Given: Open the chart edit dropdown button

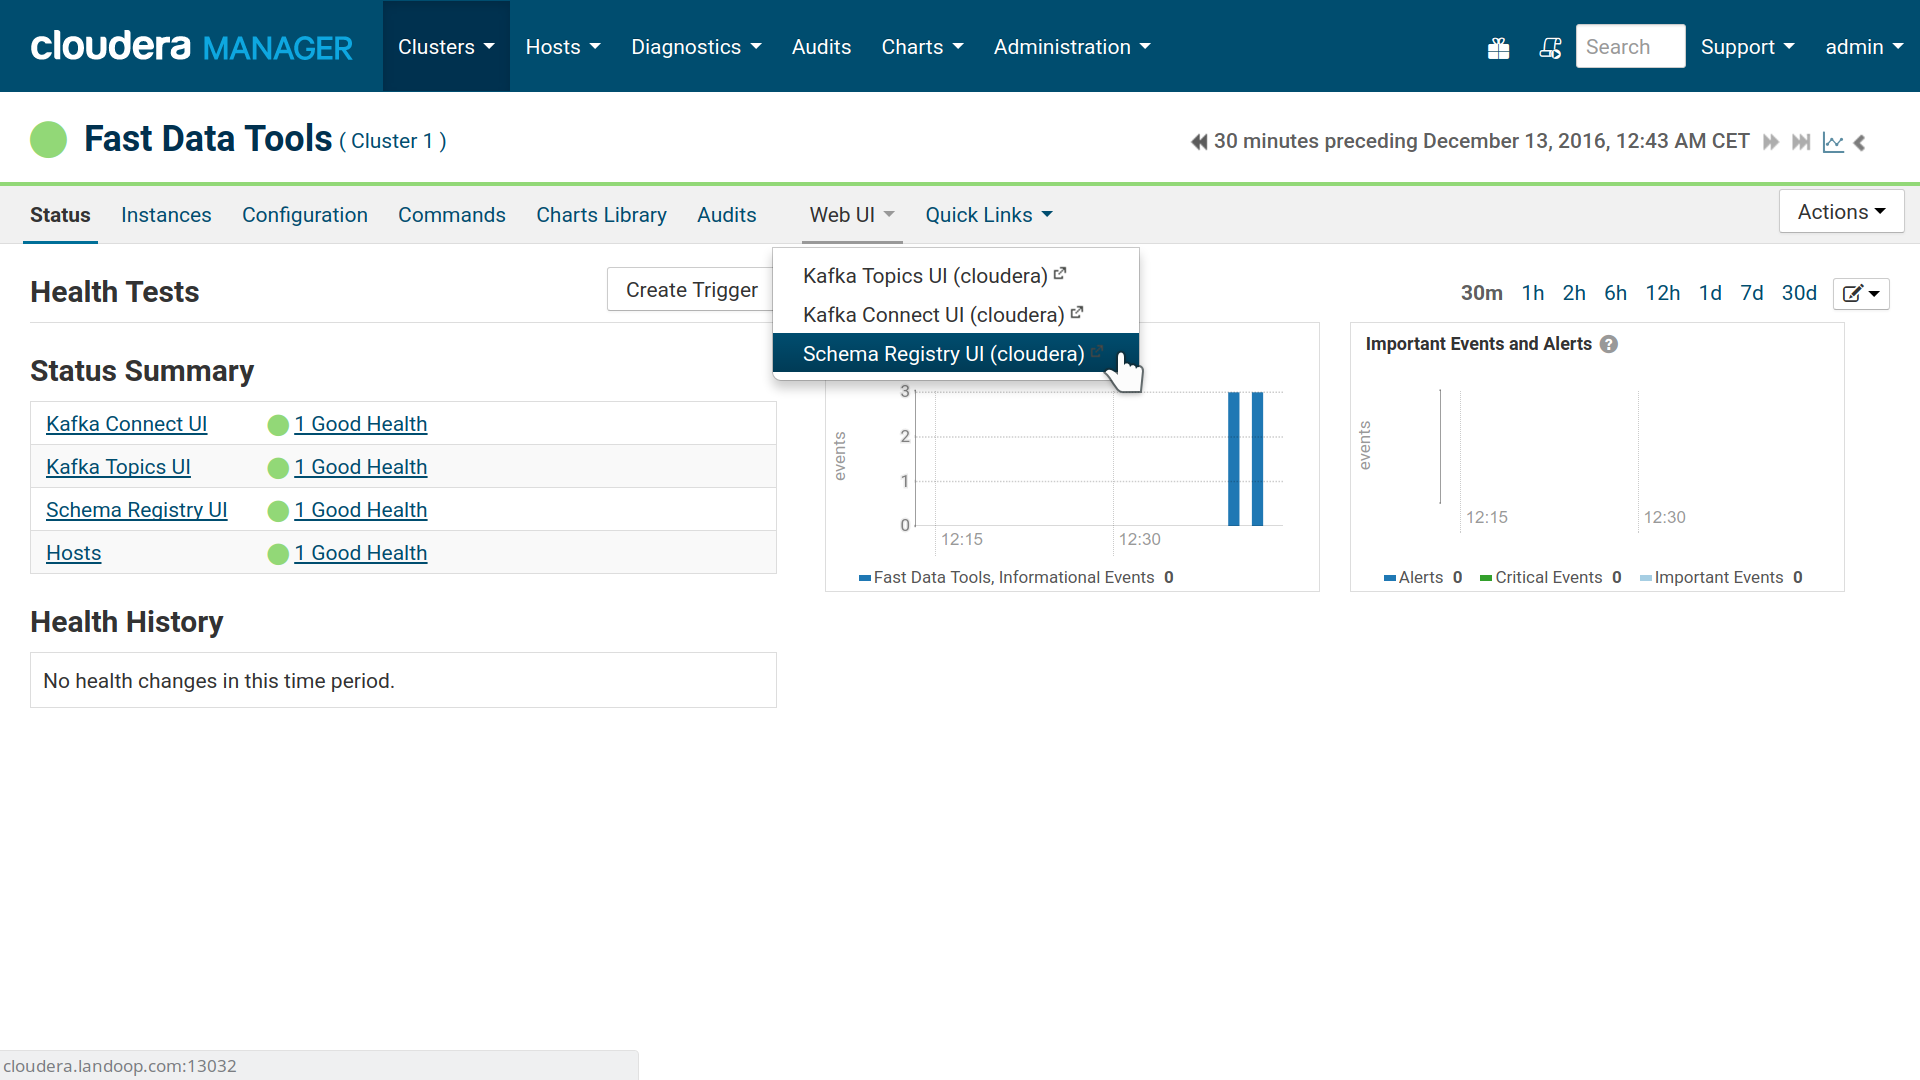Looking at the screenshot, I should (1861, 293).
